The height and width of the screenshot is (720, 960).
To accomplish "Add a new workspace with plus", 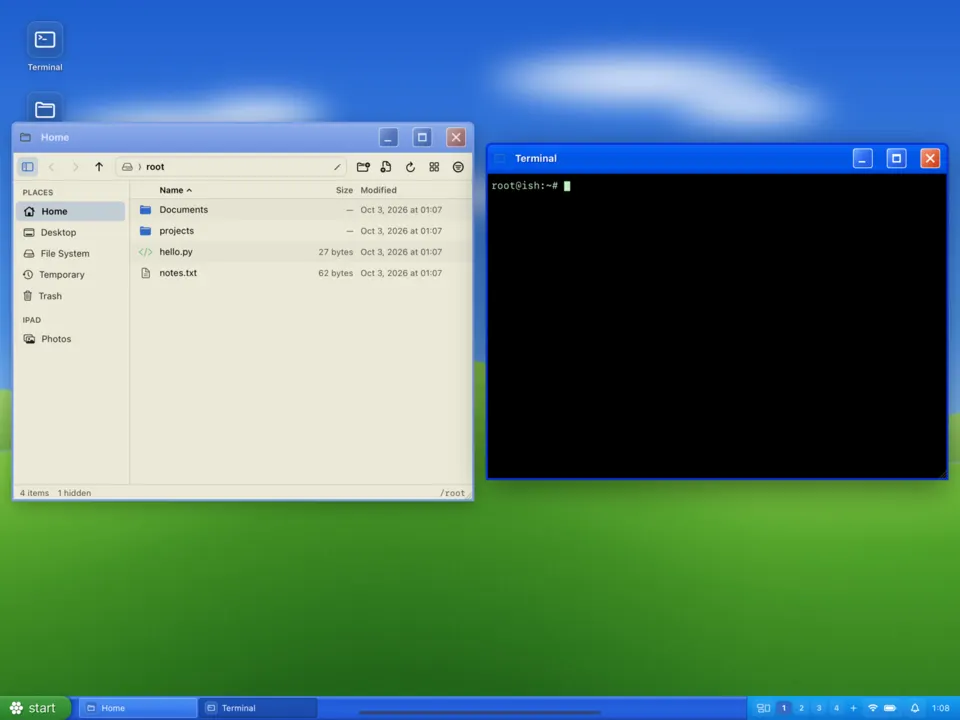I will 853,708.
